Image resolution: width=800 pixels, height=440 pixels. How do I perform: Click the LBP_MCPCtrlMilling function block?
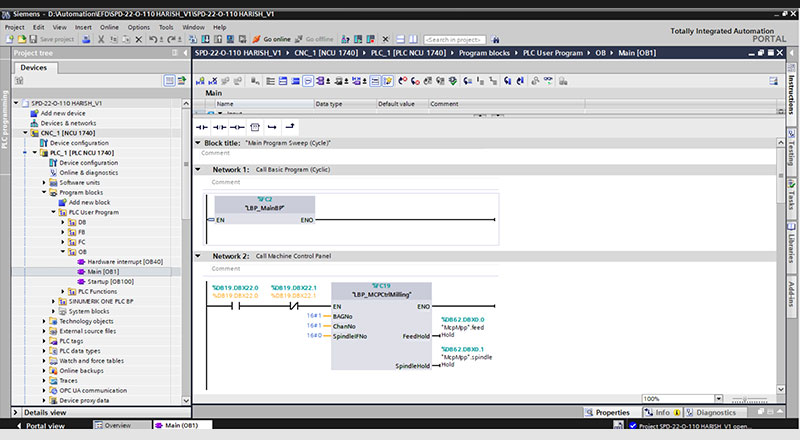[381, 325]
